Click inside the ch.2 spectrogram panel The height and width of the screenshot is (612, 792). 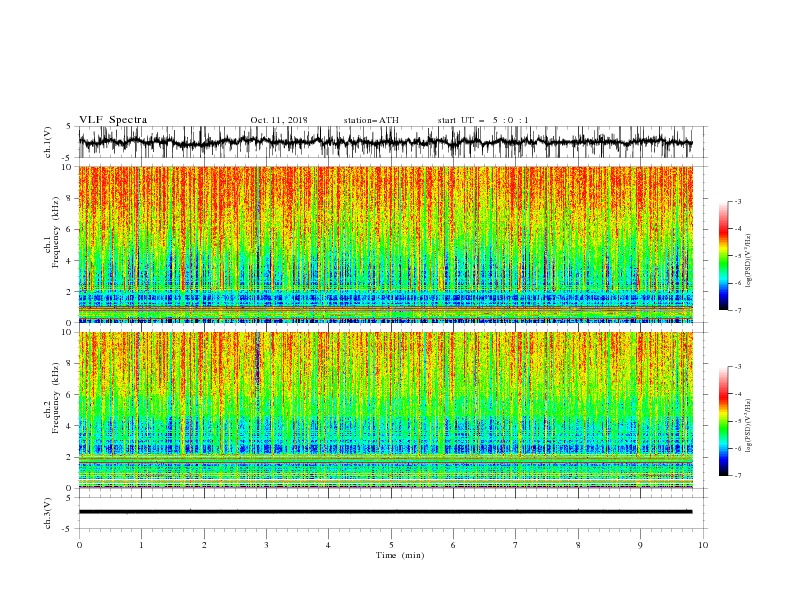click(386, 410)
